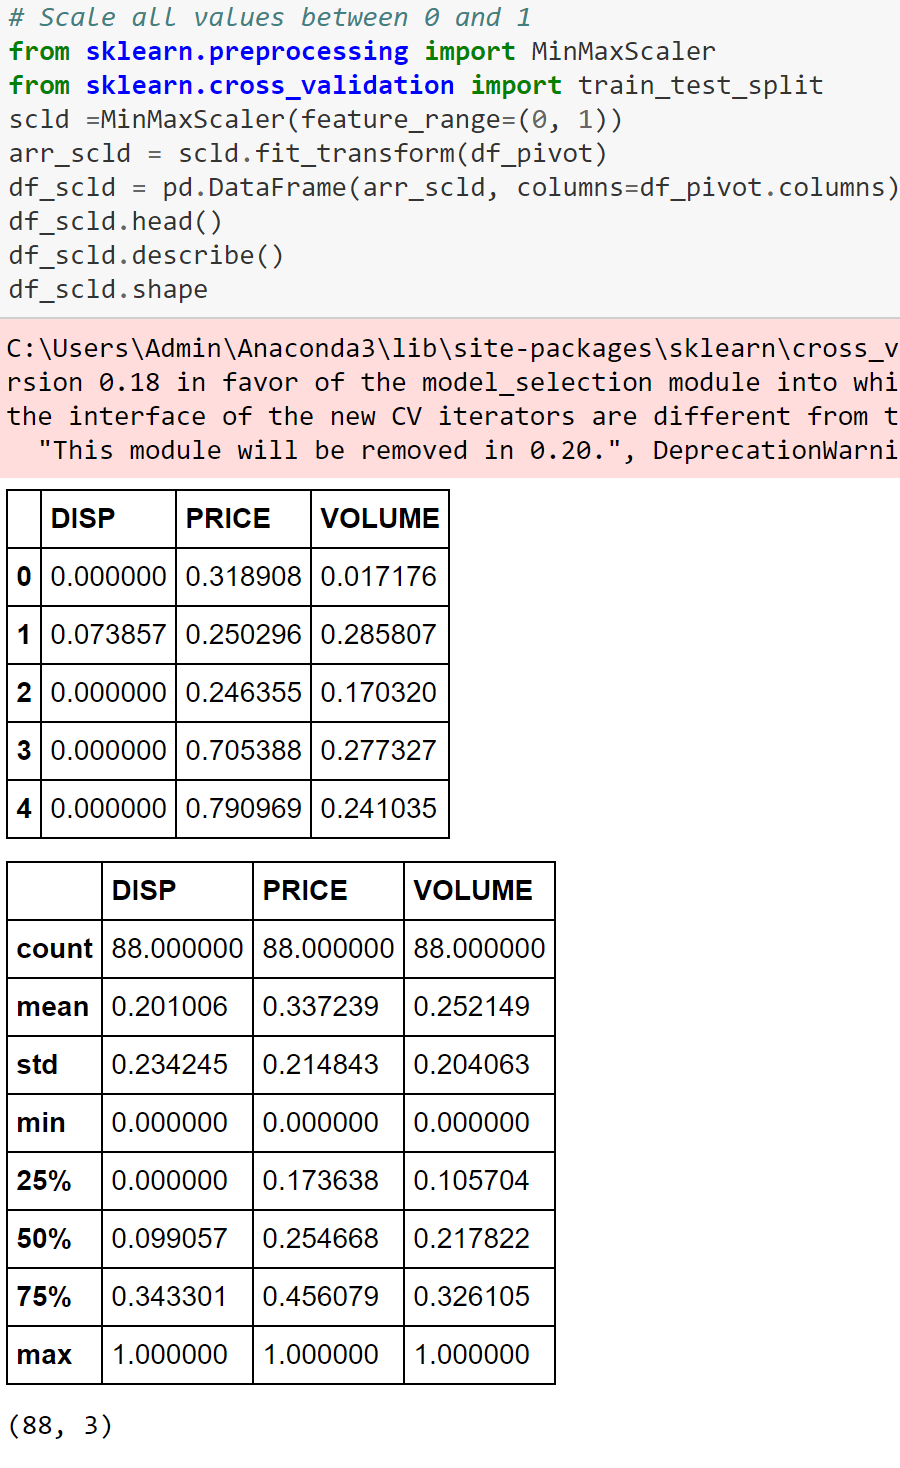Image resolution: width=900 pixels, height=1468 pixels.
Task: Select the VOLUME value 0.017176
Action: 379,576
